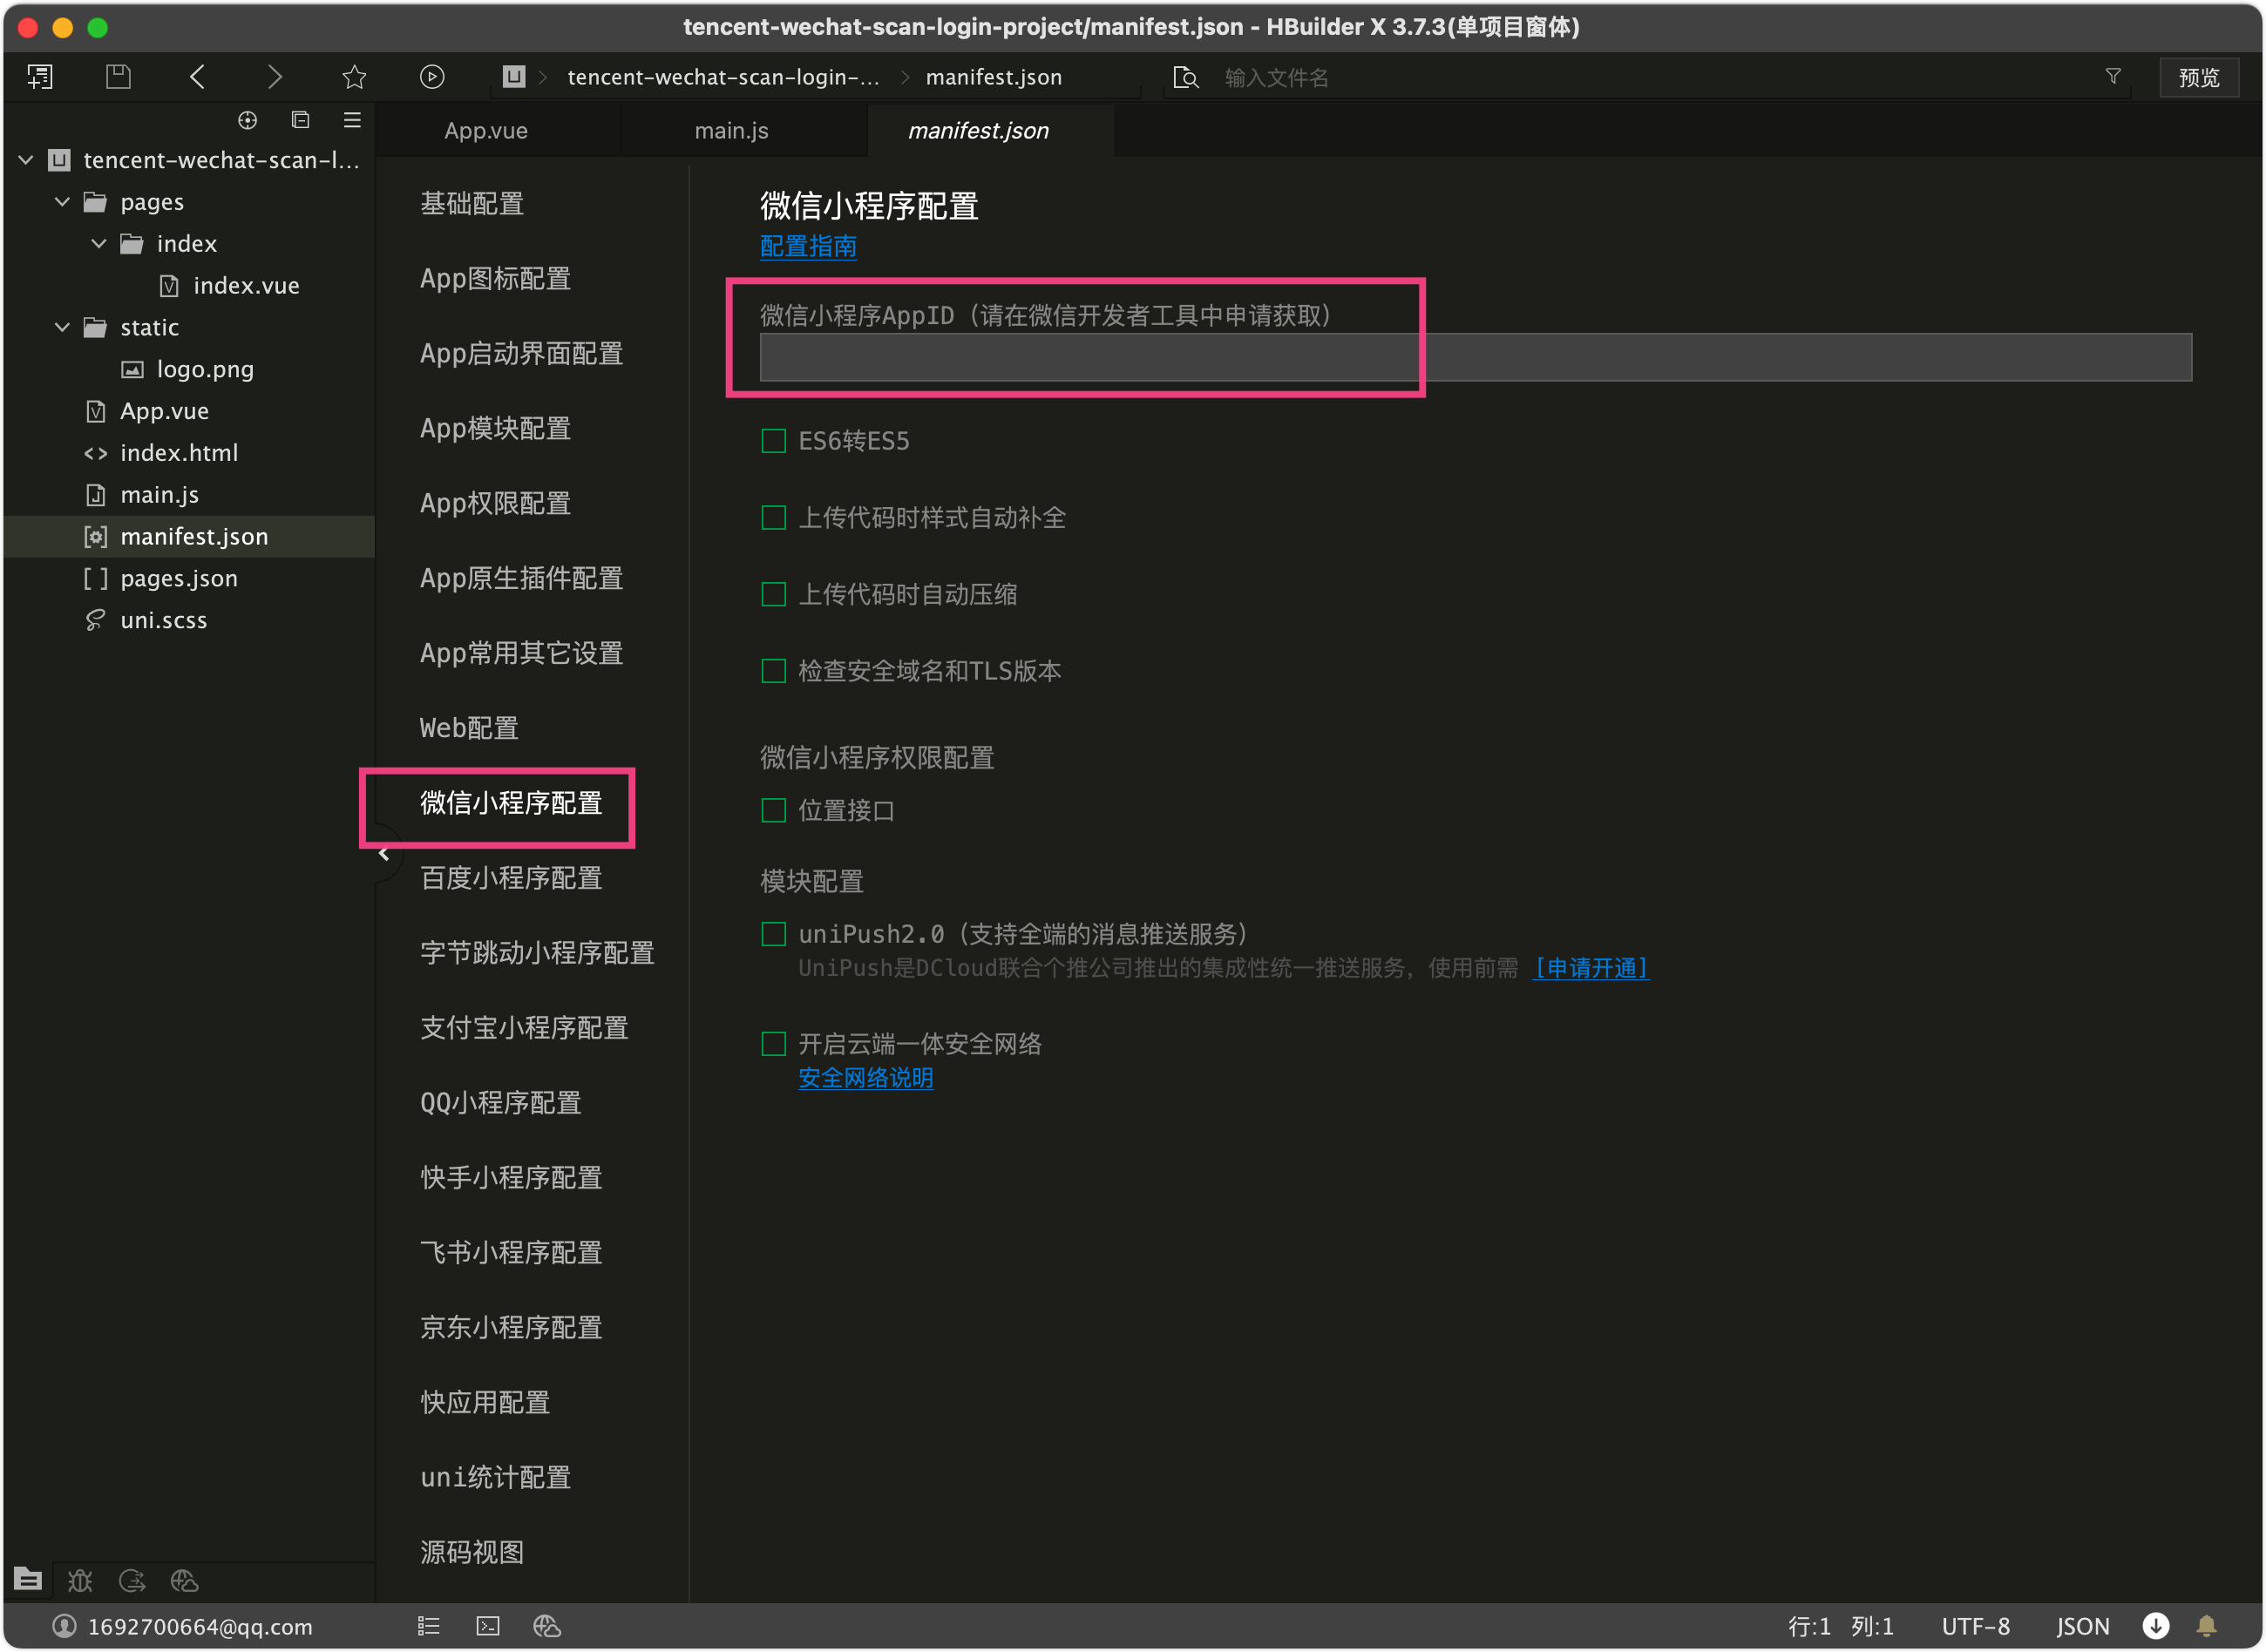Screen dimensions: 2266x1652
Task: Click the file search icon
Action: tap(1185, 77)
